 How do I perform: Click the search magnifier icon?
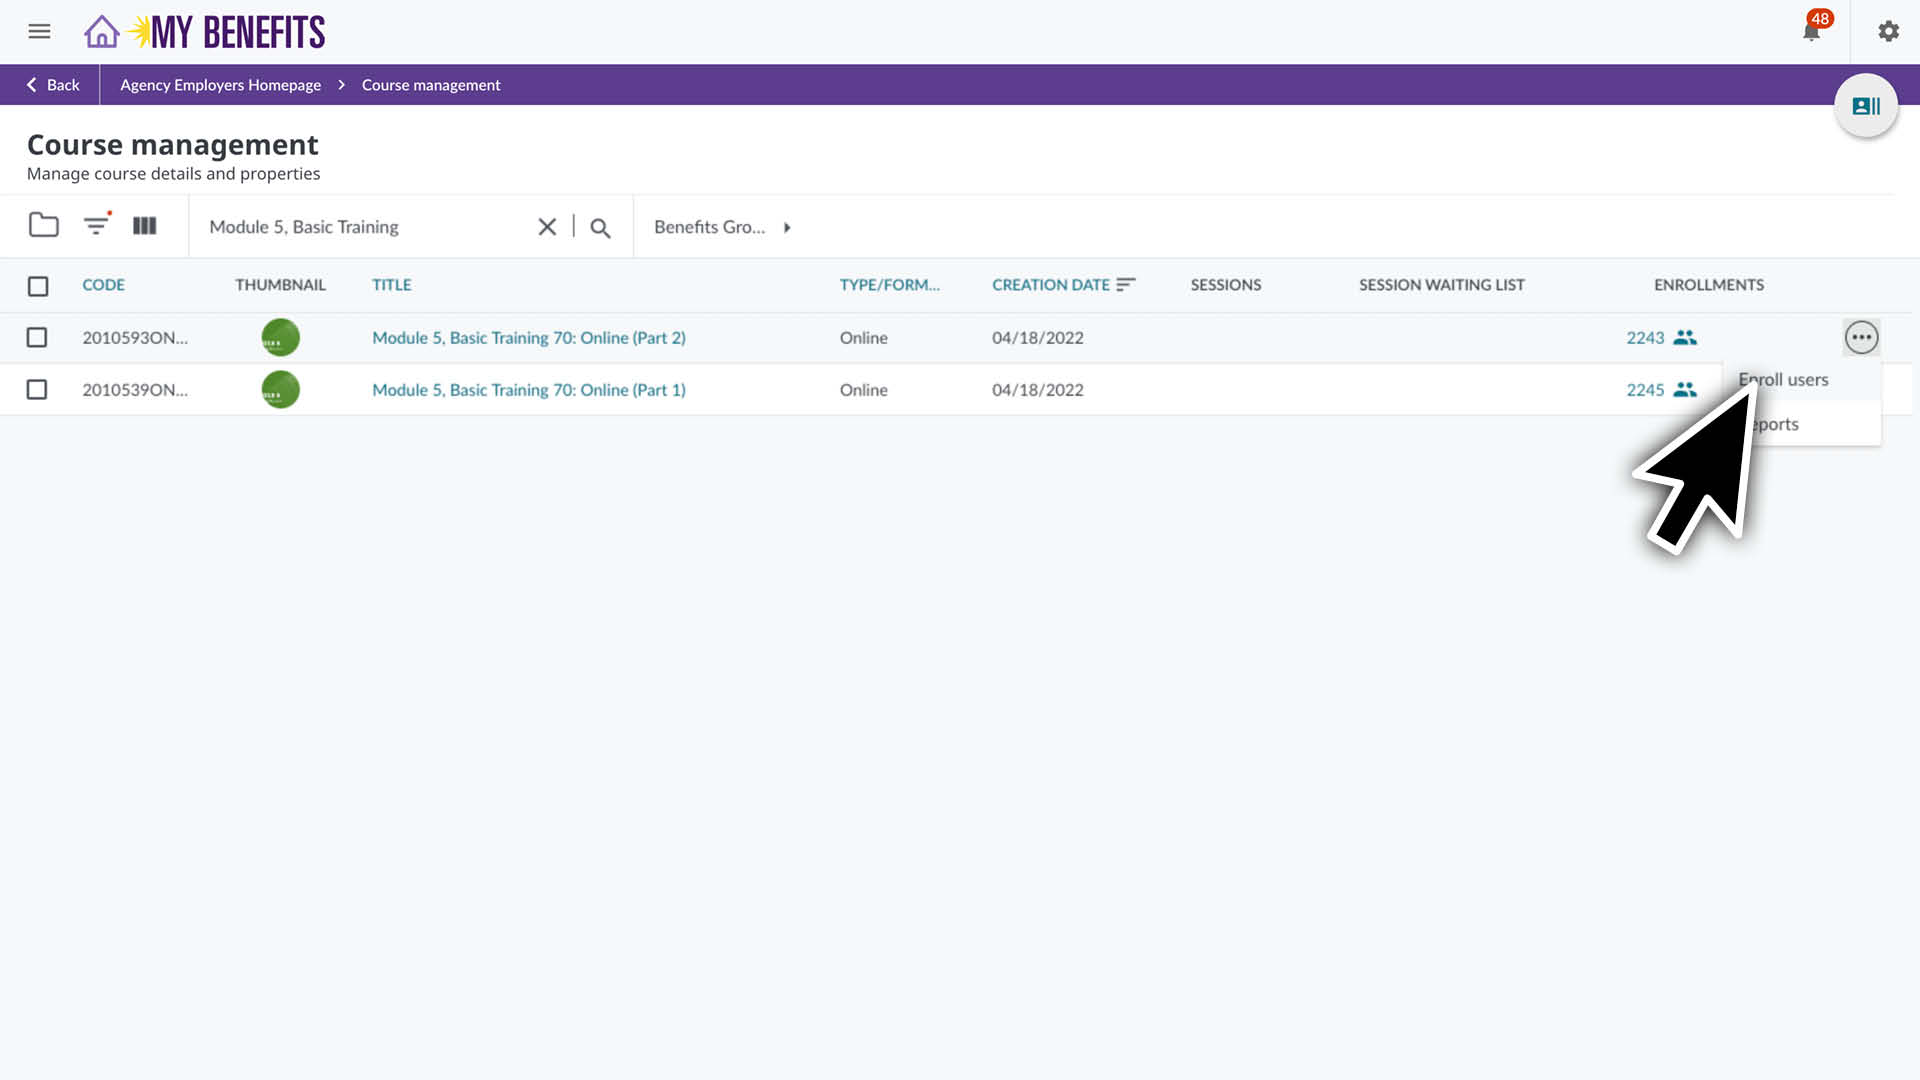click(600, 228)
